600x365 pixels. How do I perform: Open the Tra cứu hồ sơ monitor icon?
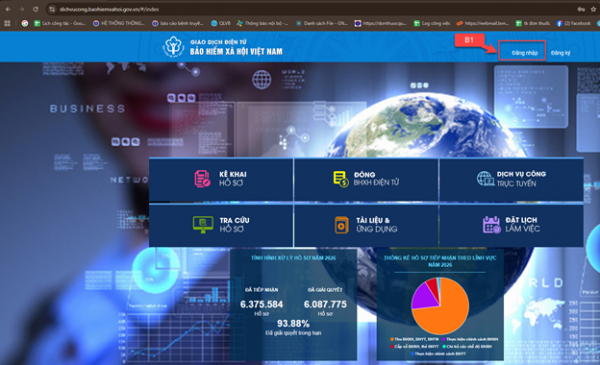pyautogui.click(x=203, y=225)
